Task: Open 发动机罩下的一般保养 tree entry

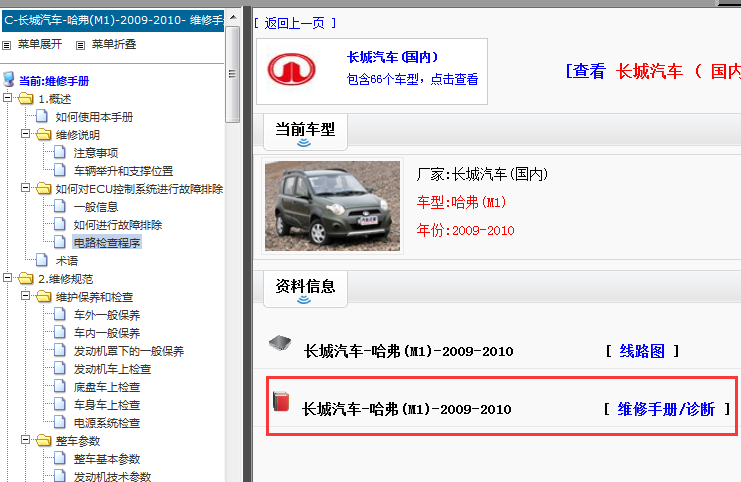Action: (129, 351)
